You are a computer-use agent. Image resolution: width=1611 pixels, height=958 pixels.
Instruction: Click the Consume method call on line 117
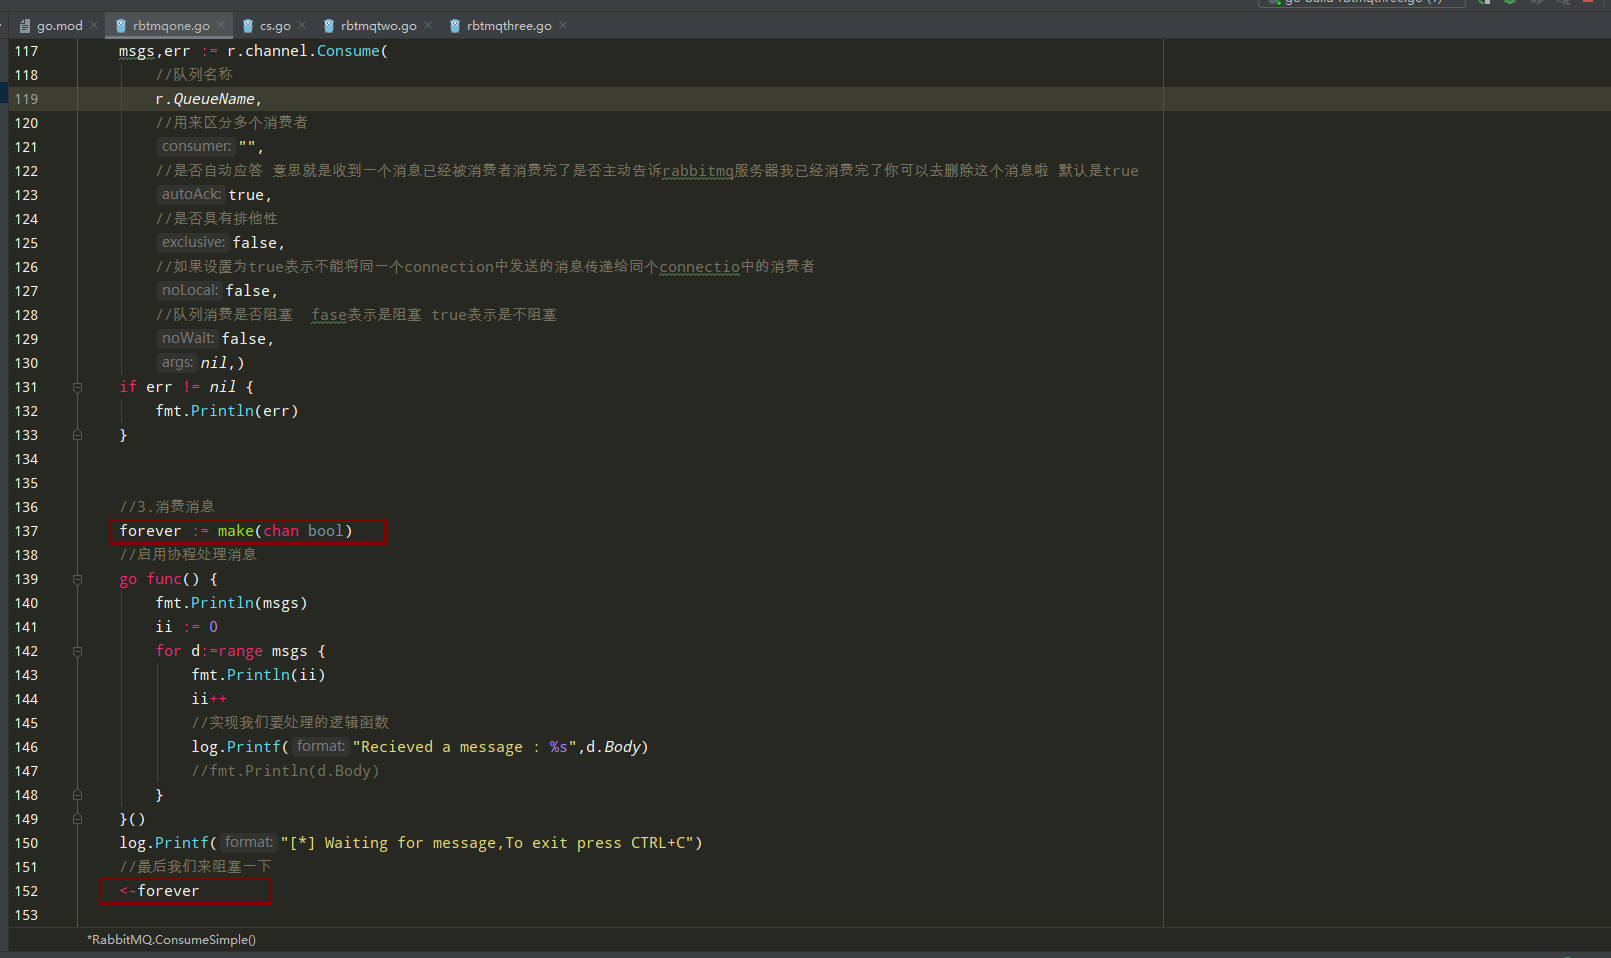pyautogui.click(x=348, y=51)
